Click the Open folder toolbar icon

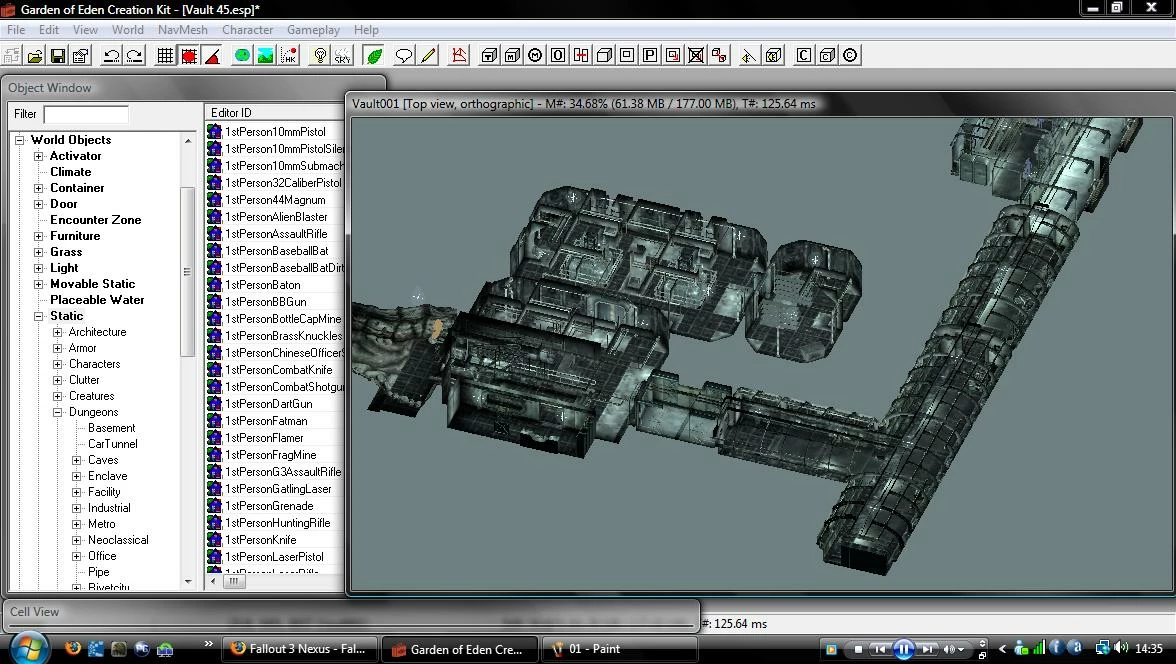click(x=34, y=56)
